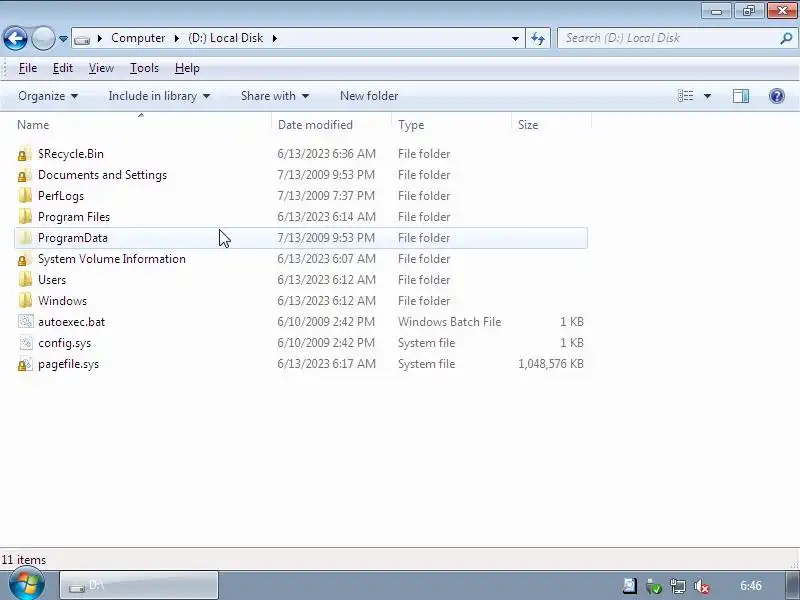
Task: Click the 1,048,576 KB size value
Action: [x=551, y=364]
